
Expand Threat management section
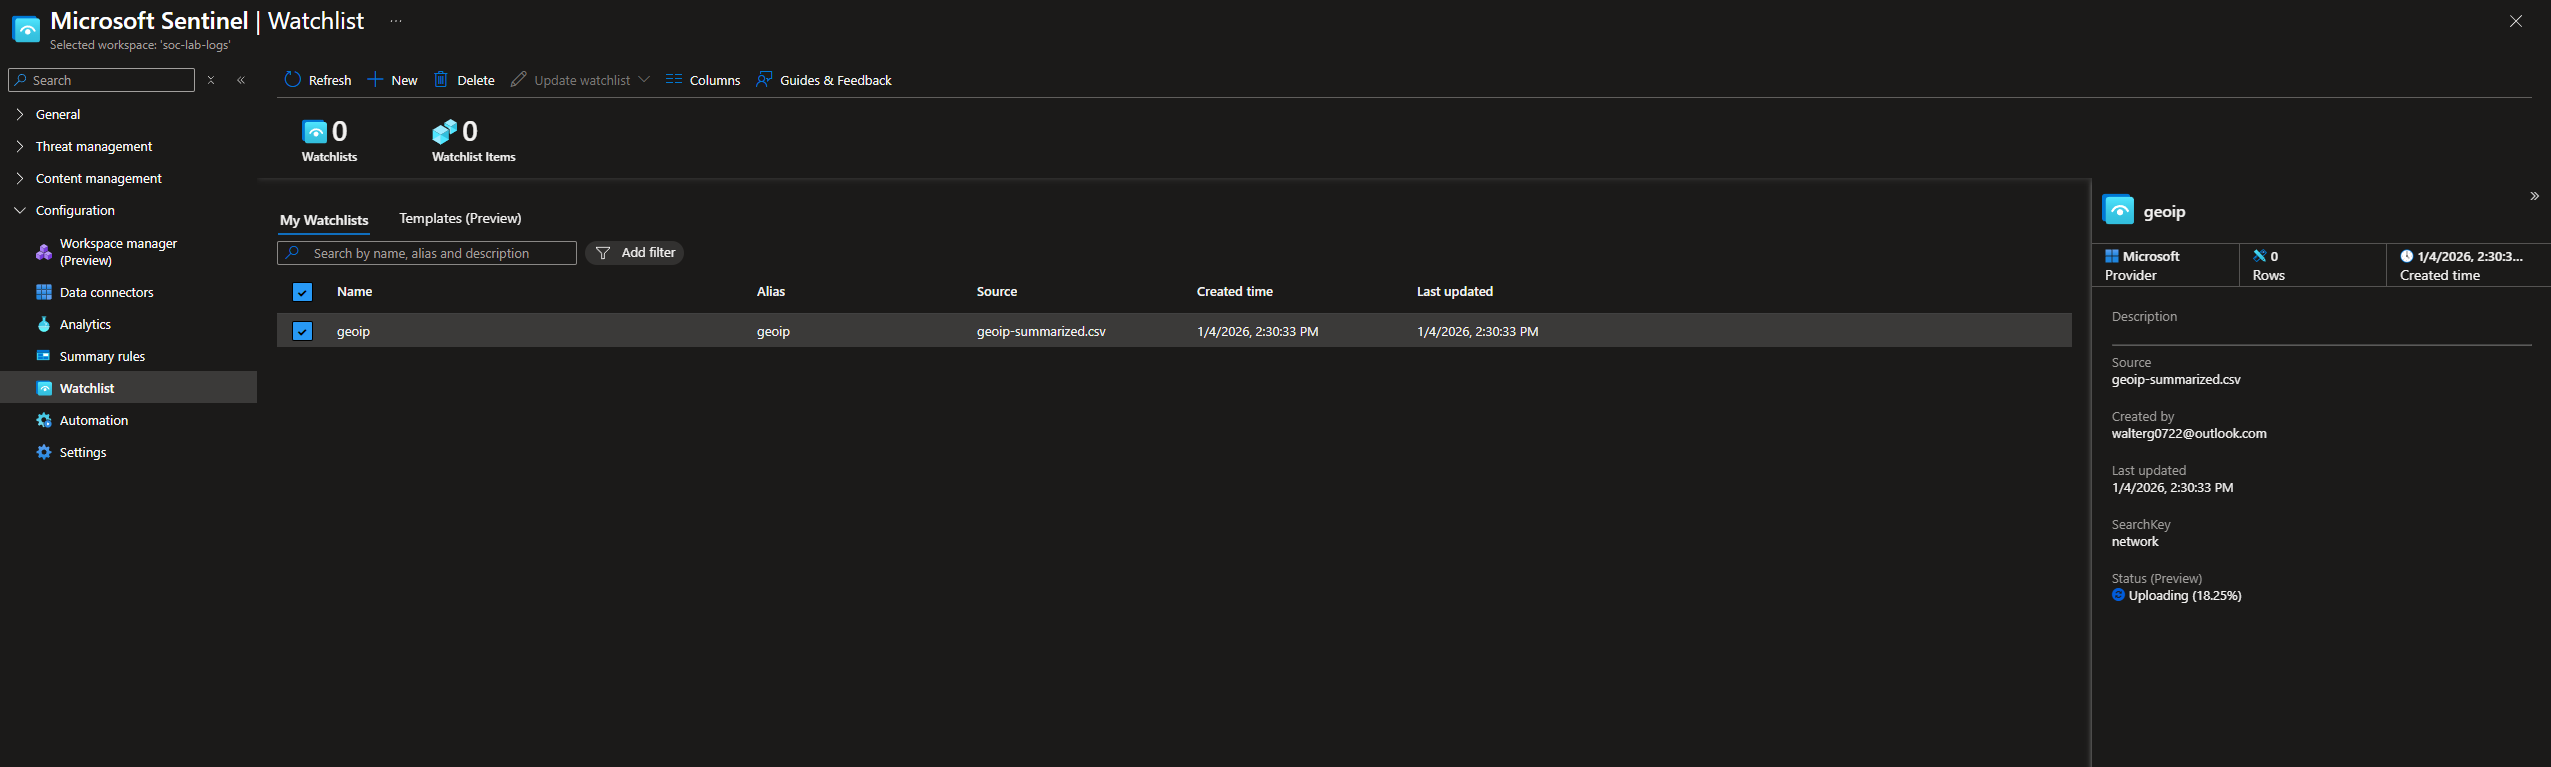click(x=93, y=147)
